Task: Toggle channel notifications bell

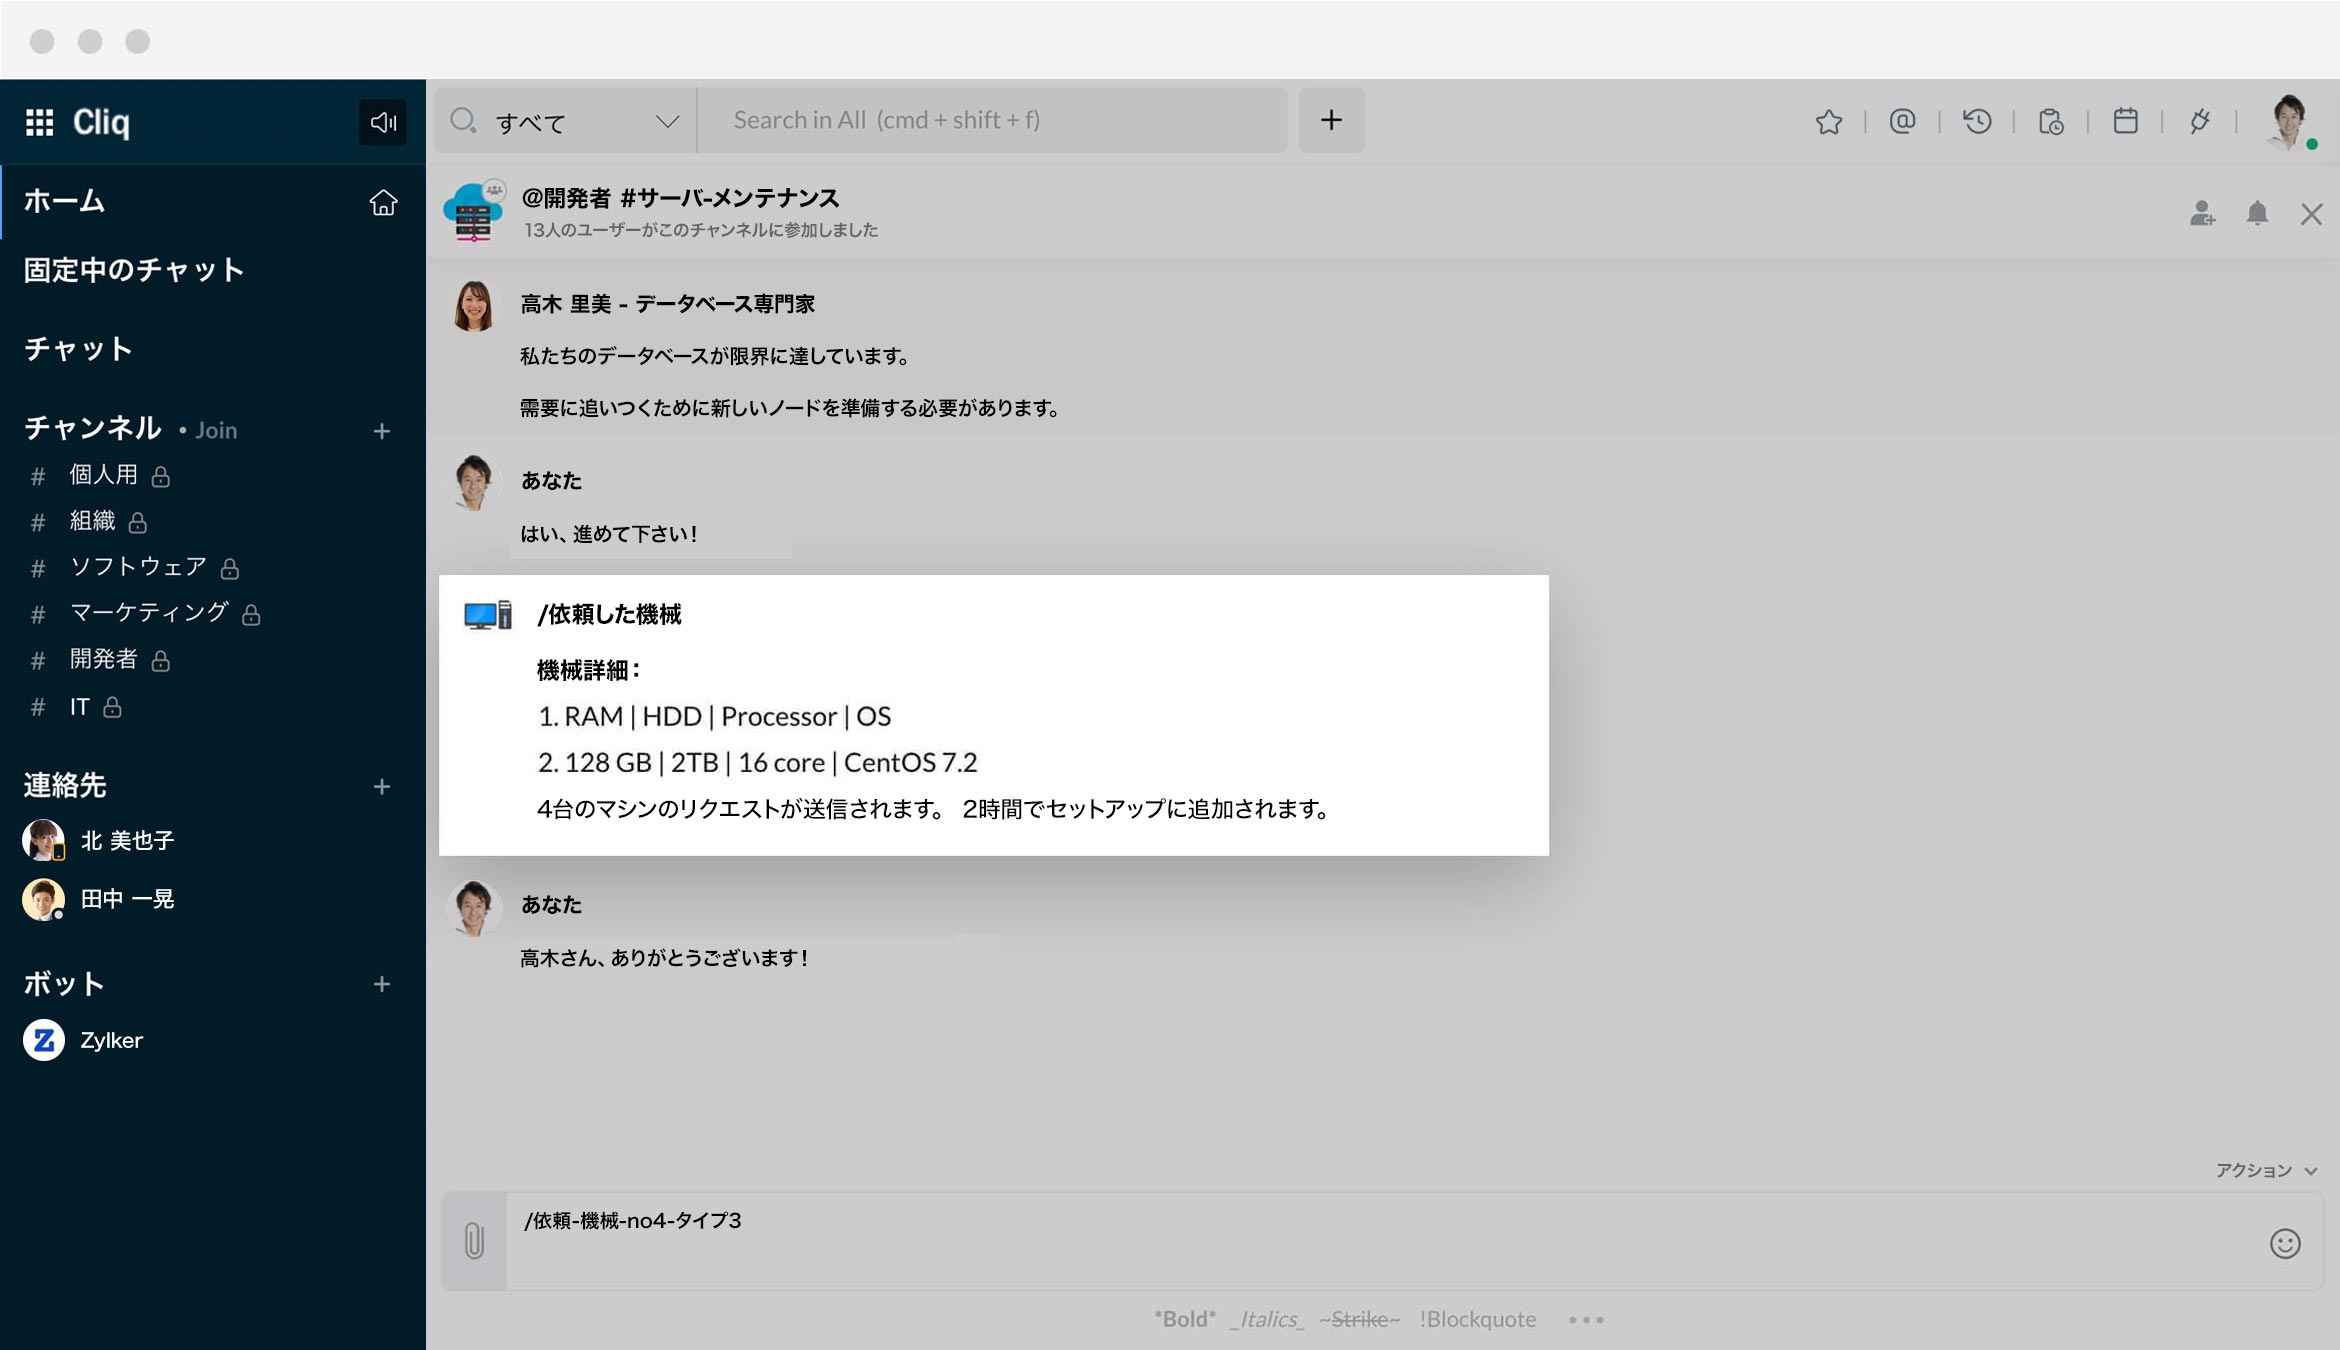Action: (x=2257, y=214)
